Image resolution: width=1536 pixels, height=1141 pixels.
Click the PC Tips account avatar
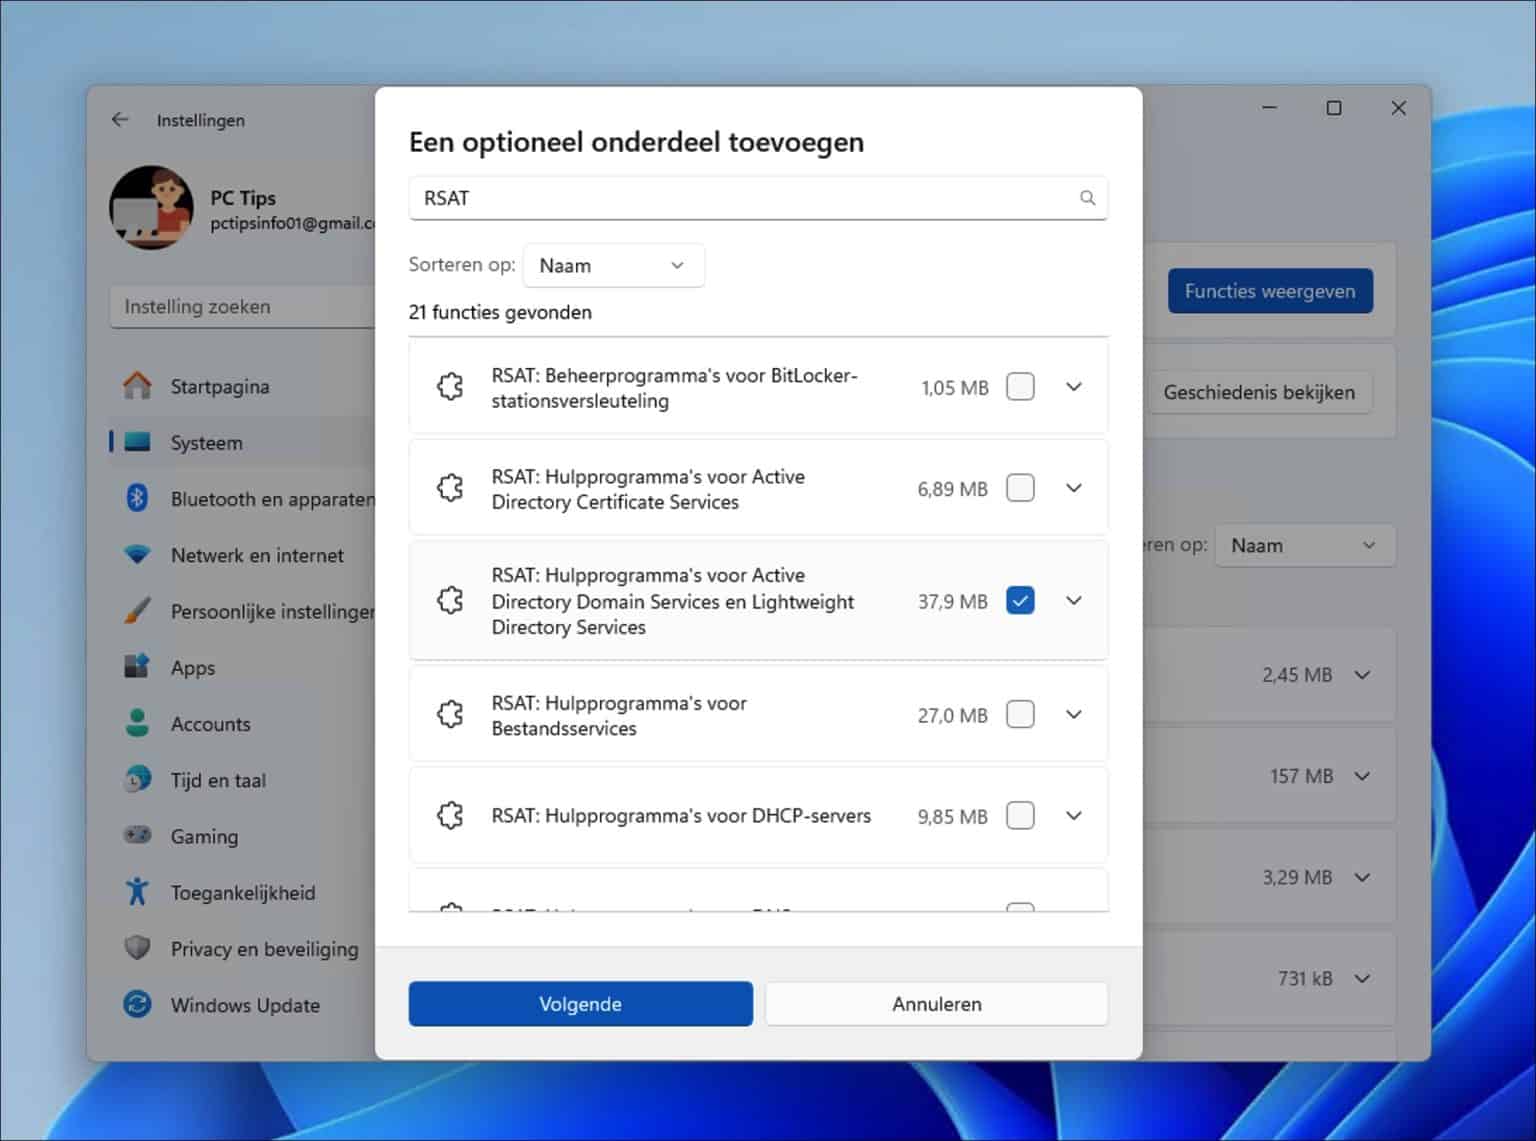152,207
